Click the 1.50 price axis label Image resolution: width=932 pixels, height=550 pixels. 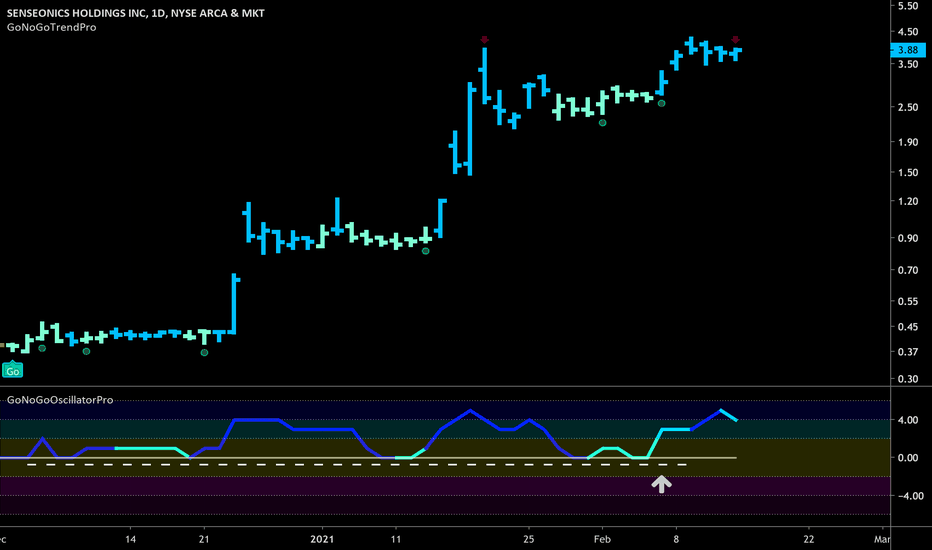point(908,172)
